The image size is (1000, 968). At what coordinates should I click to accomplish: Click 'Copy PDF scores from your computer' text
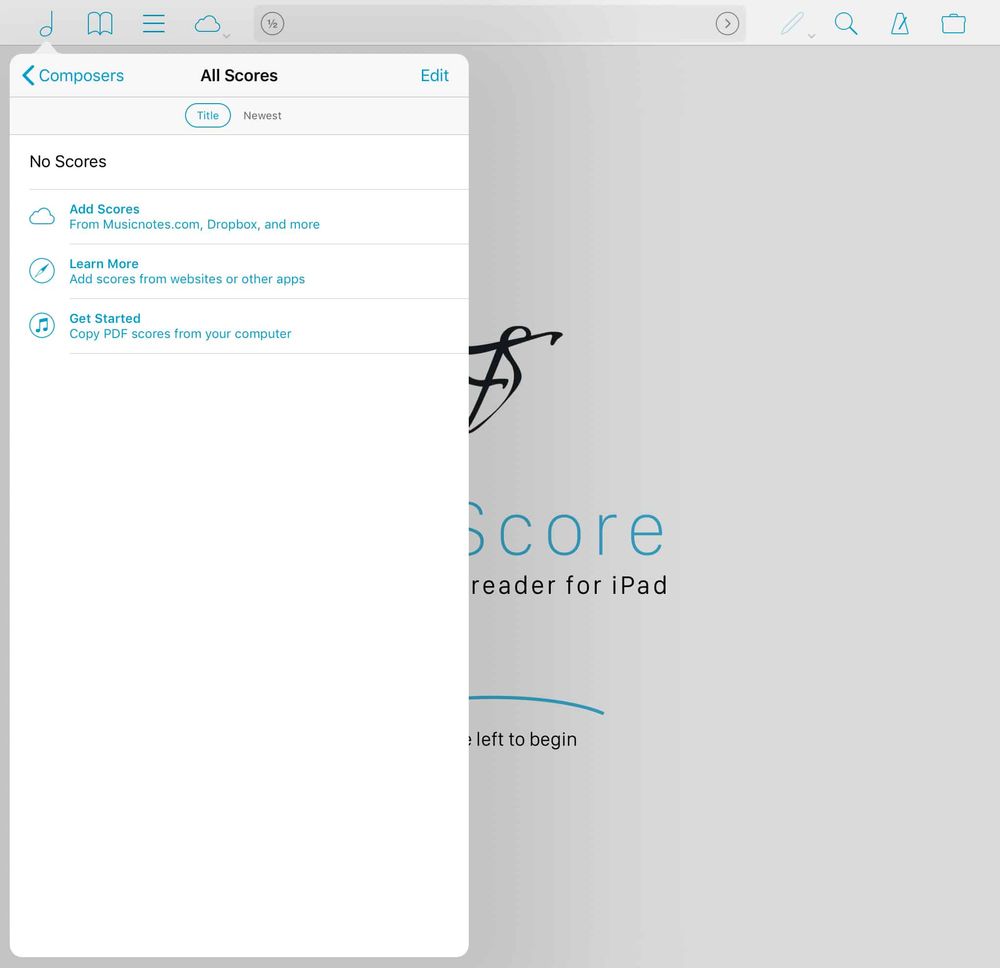click(x=180, y=334)
